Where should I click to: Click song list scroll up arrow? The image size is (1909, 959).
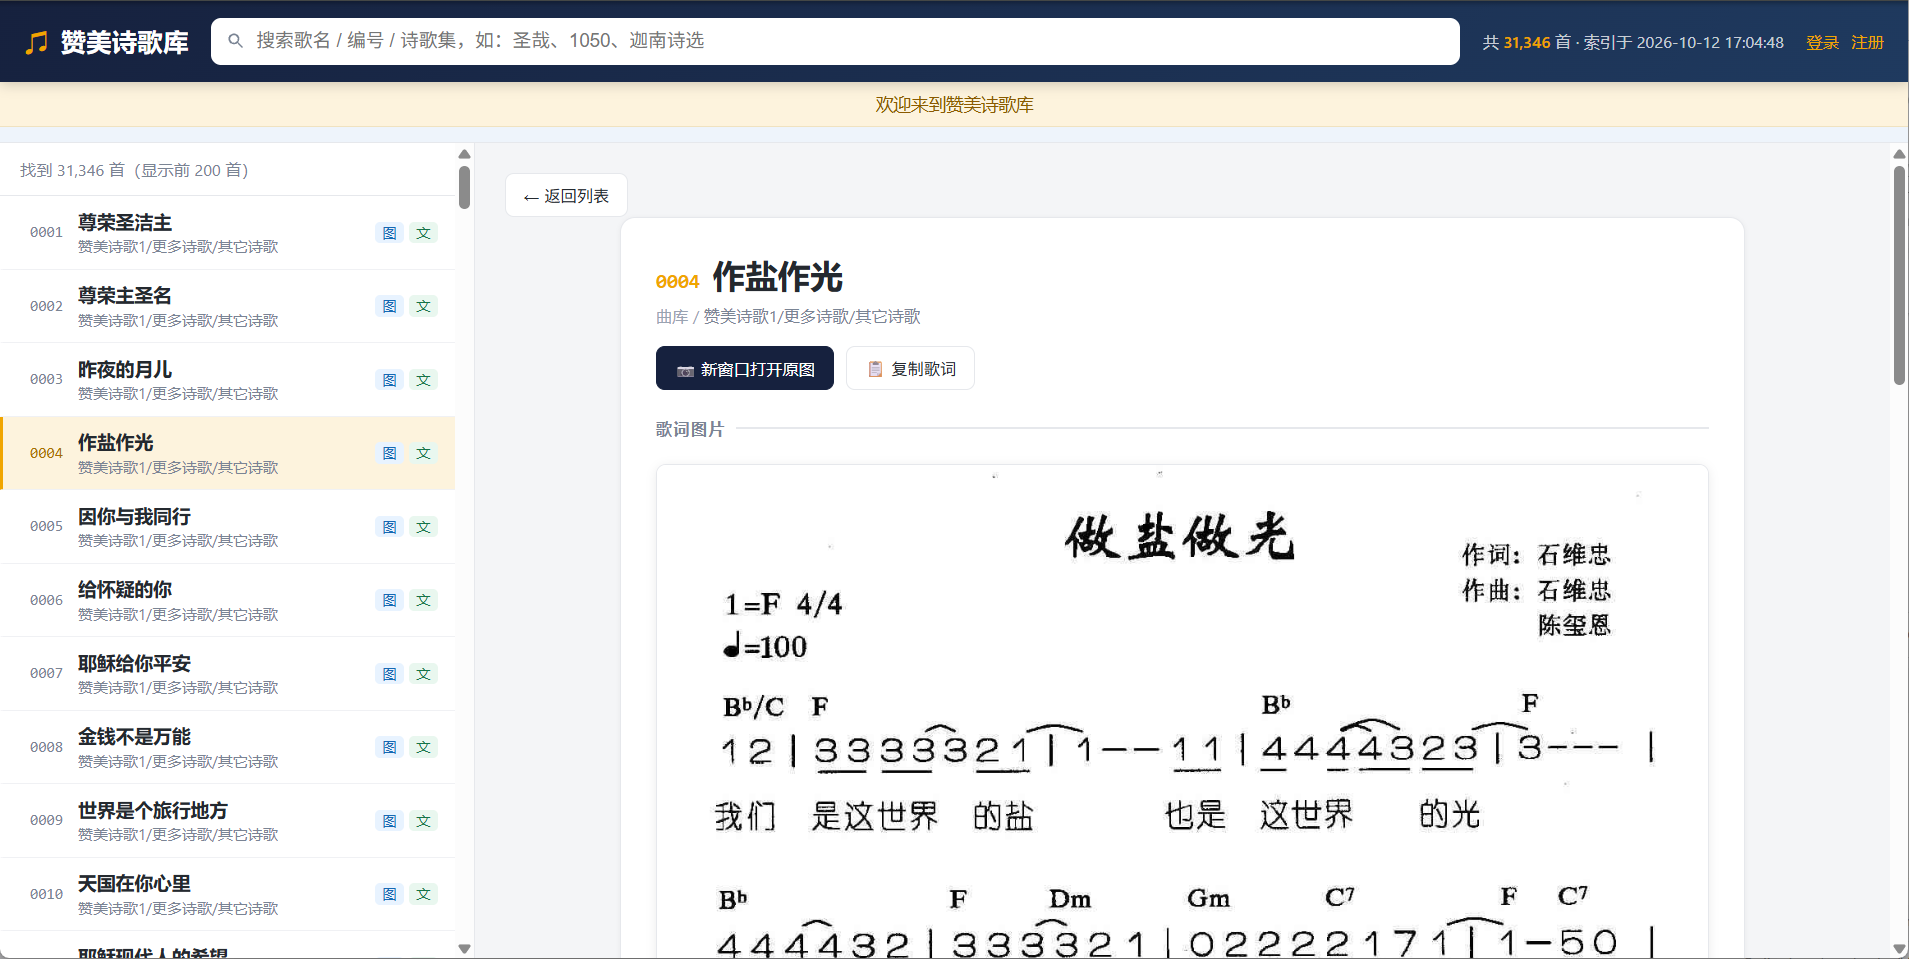(x=464, y=154)
